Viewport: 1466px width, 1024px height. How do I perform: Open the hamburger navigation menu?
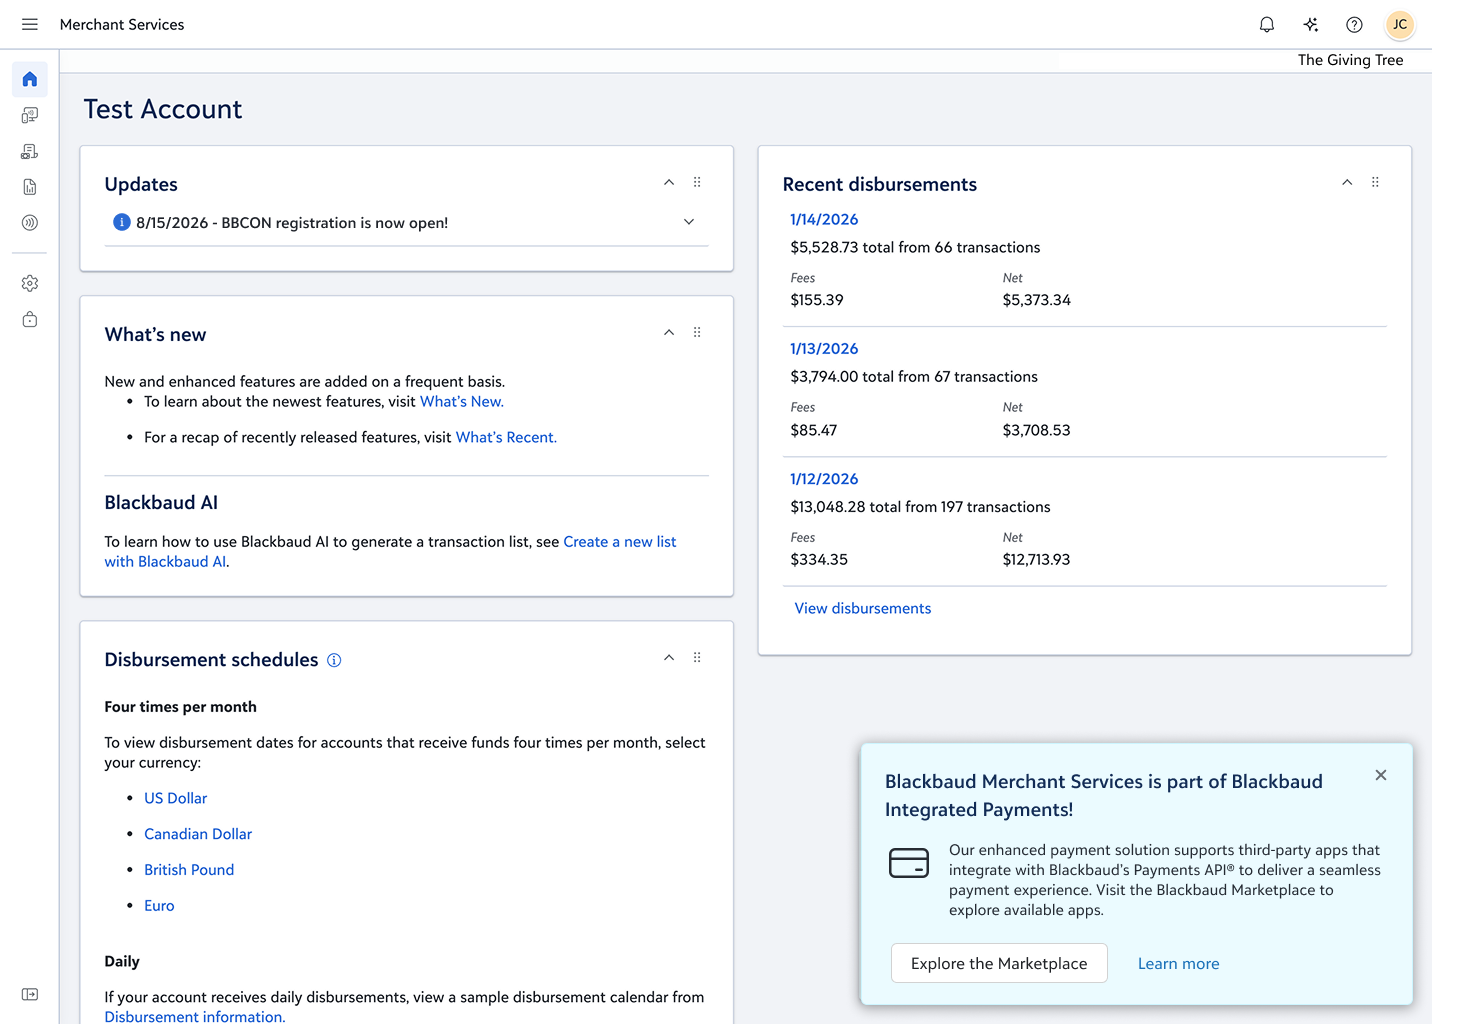click(30, 24)
